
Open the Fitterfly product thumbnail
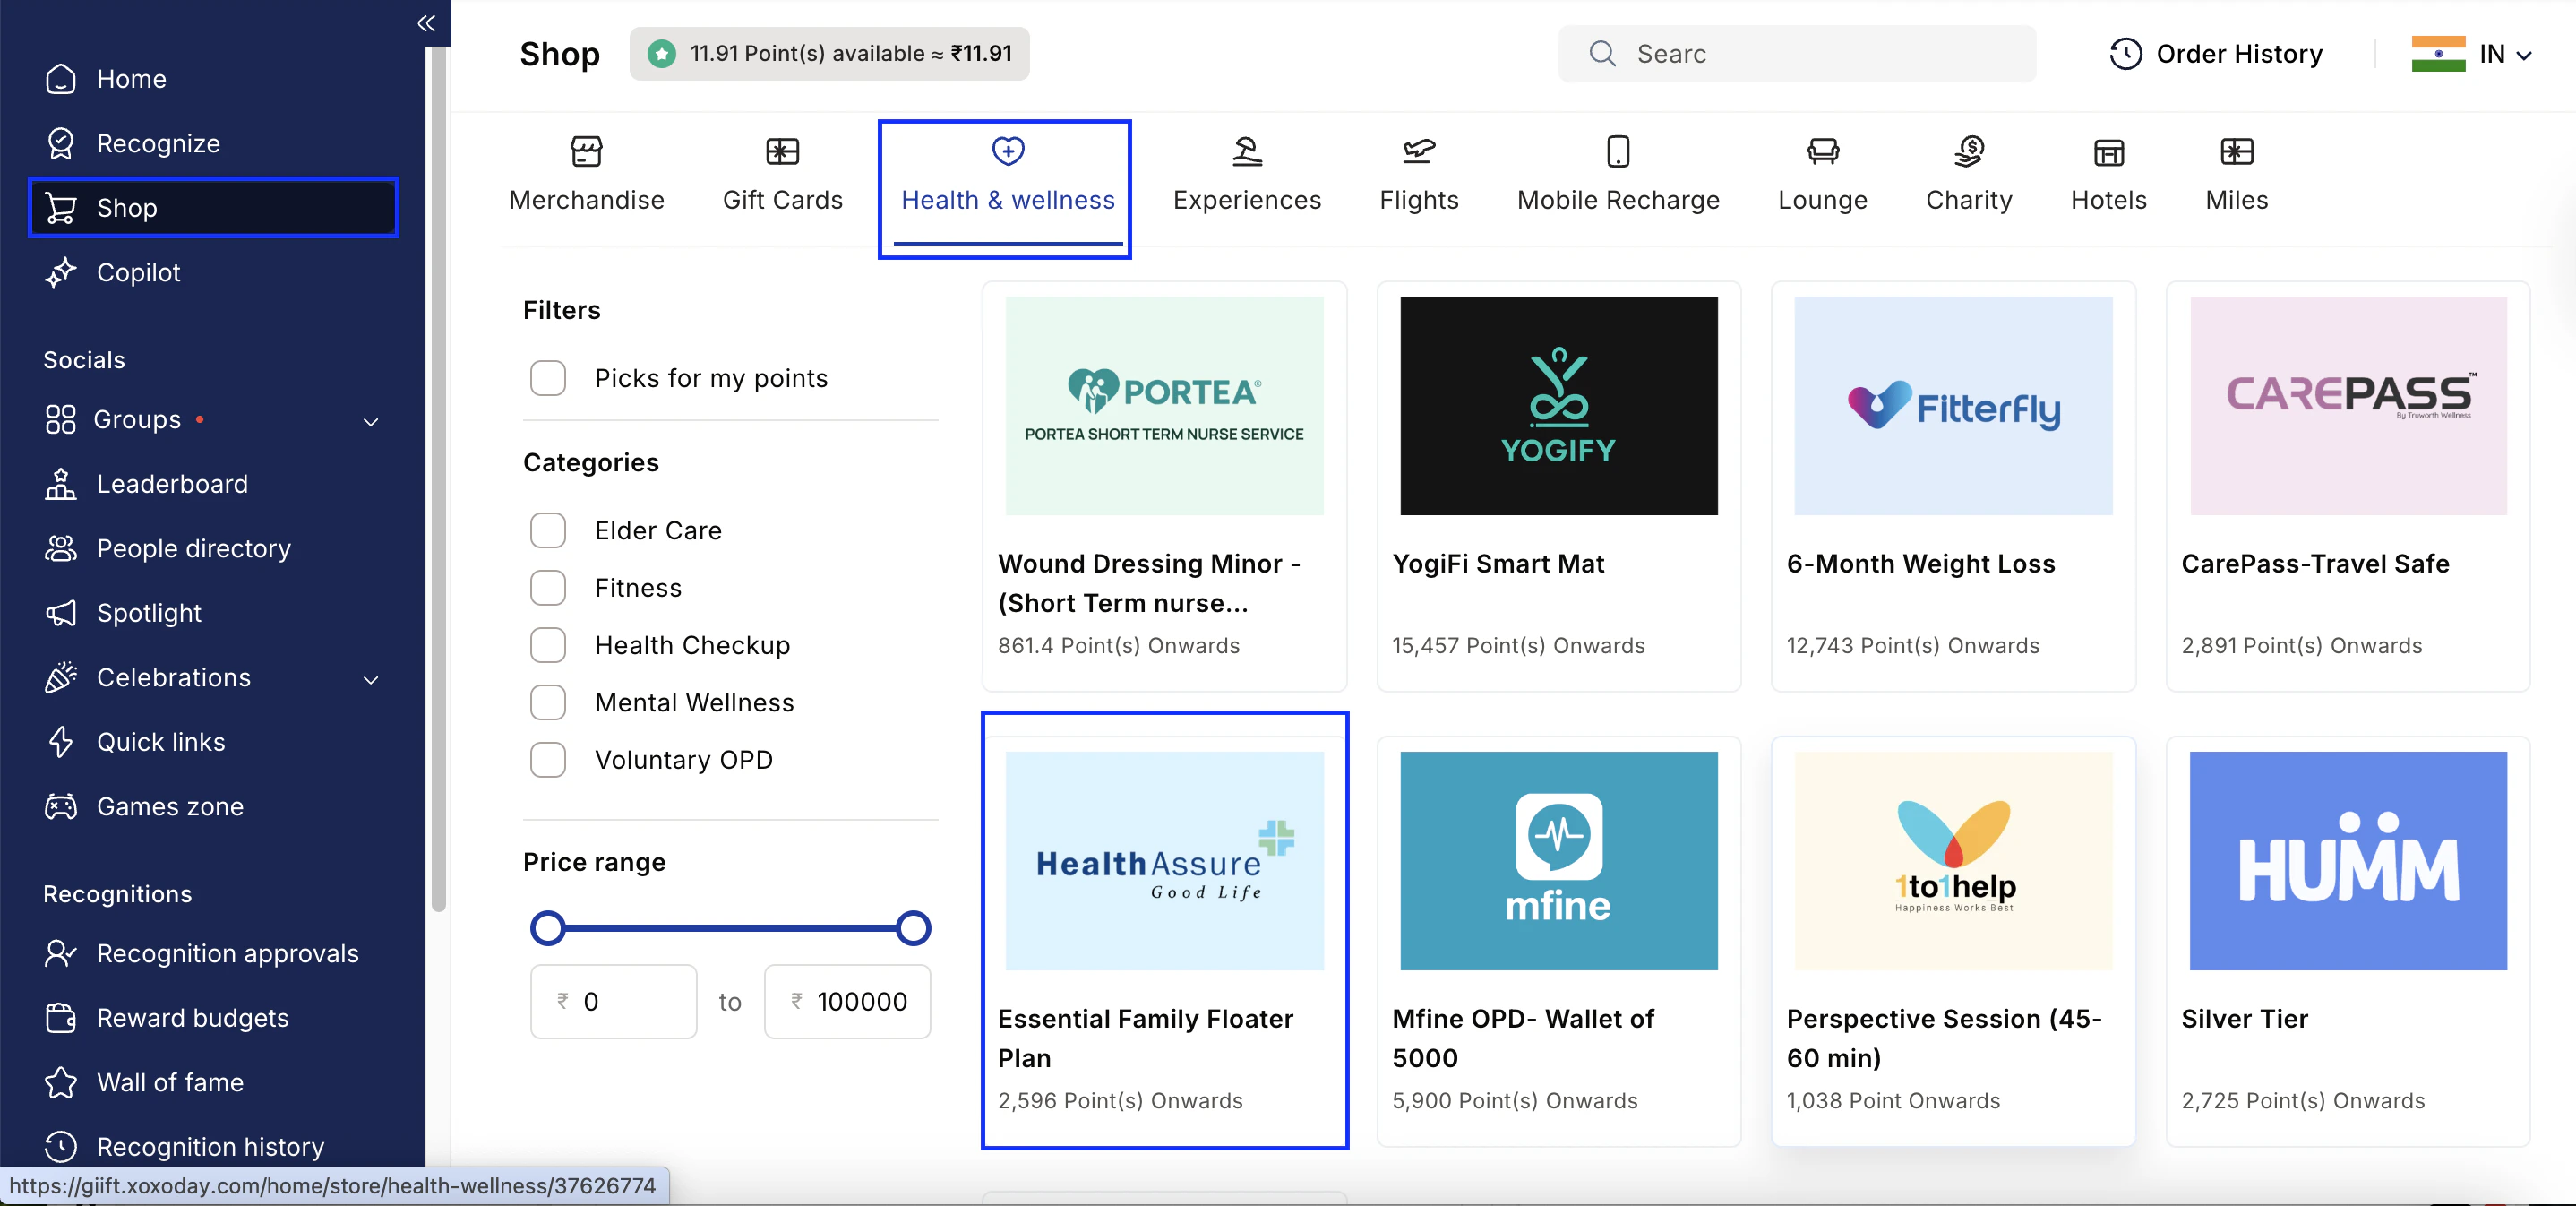[x=1953, y=405]
